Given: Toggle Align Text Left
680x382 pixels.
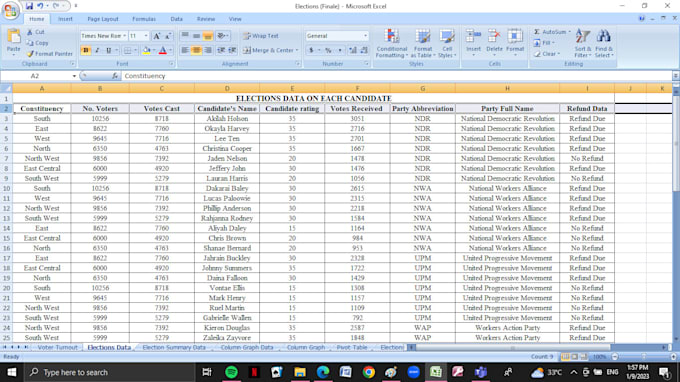Looking at the screenshot, I should click(x=185, y=50).
